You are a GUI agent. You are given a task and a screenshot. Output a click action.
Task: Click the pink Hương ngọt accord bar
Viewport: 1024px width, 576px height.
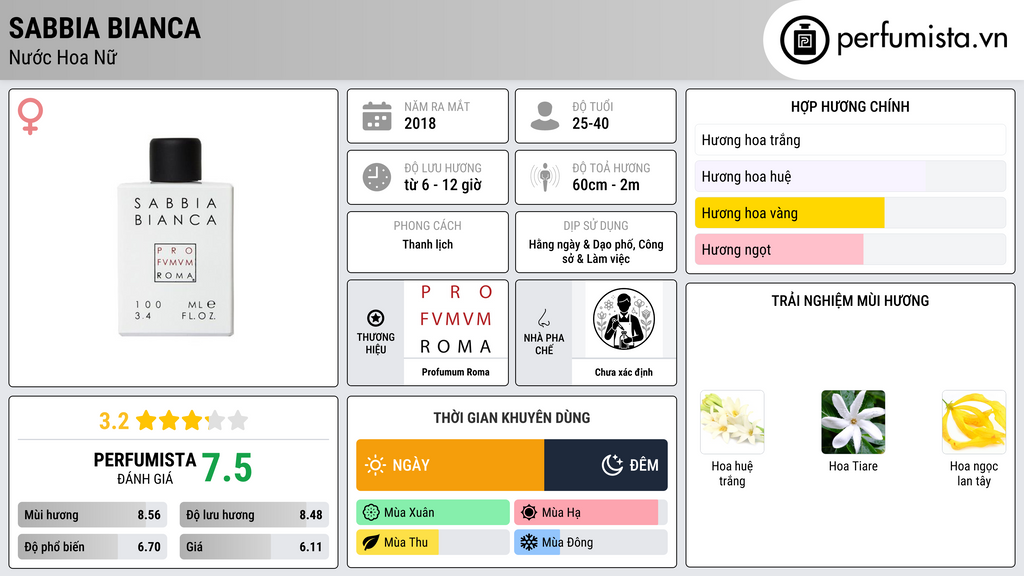(850, 249)
